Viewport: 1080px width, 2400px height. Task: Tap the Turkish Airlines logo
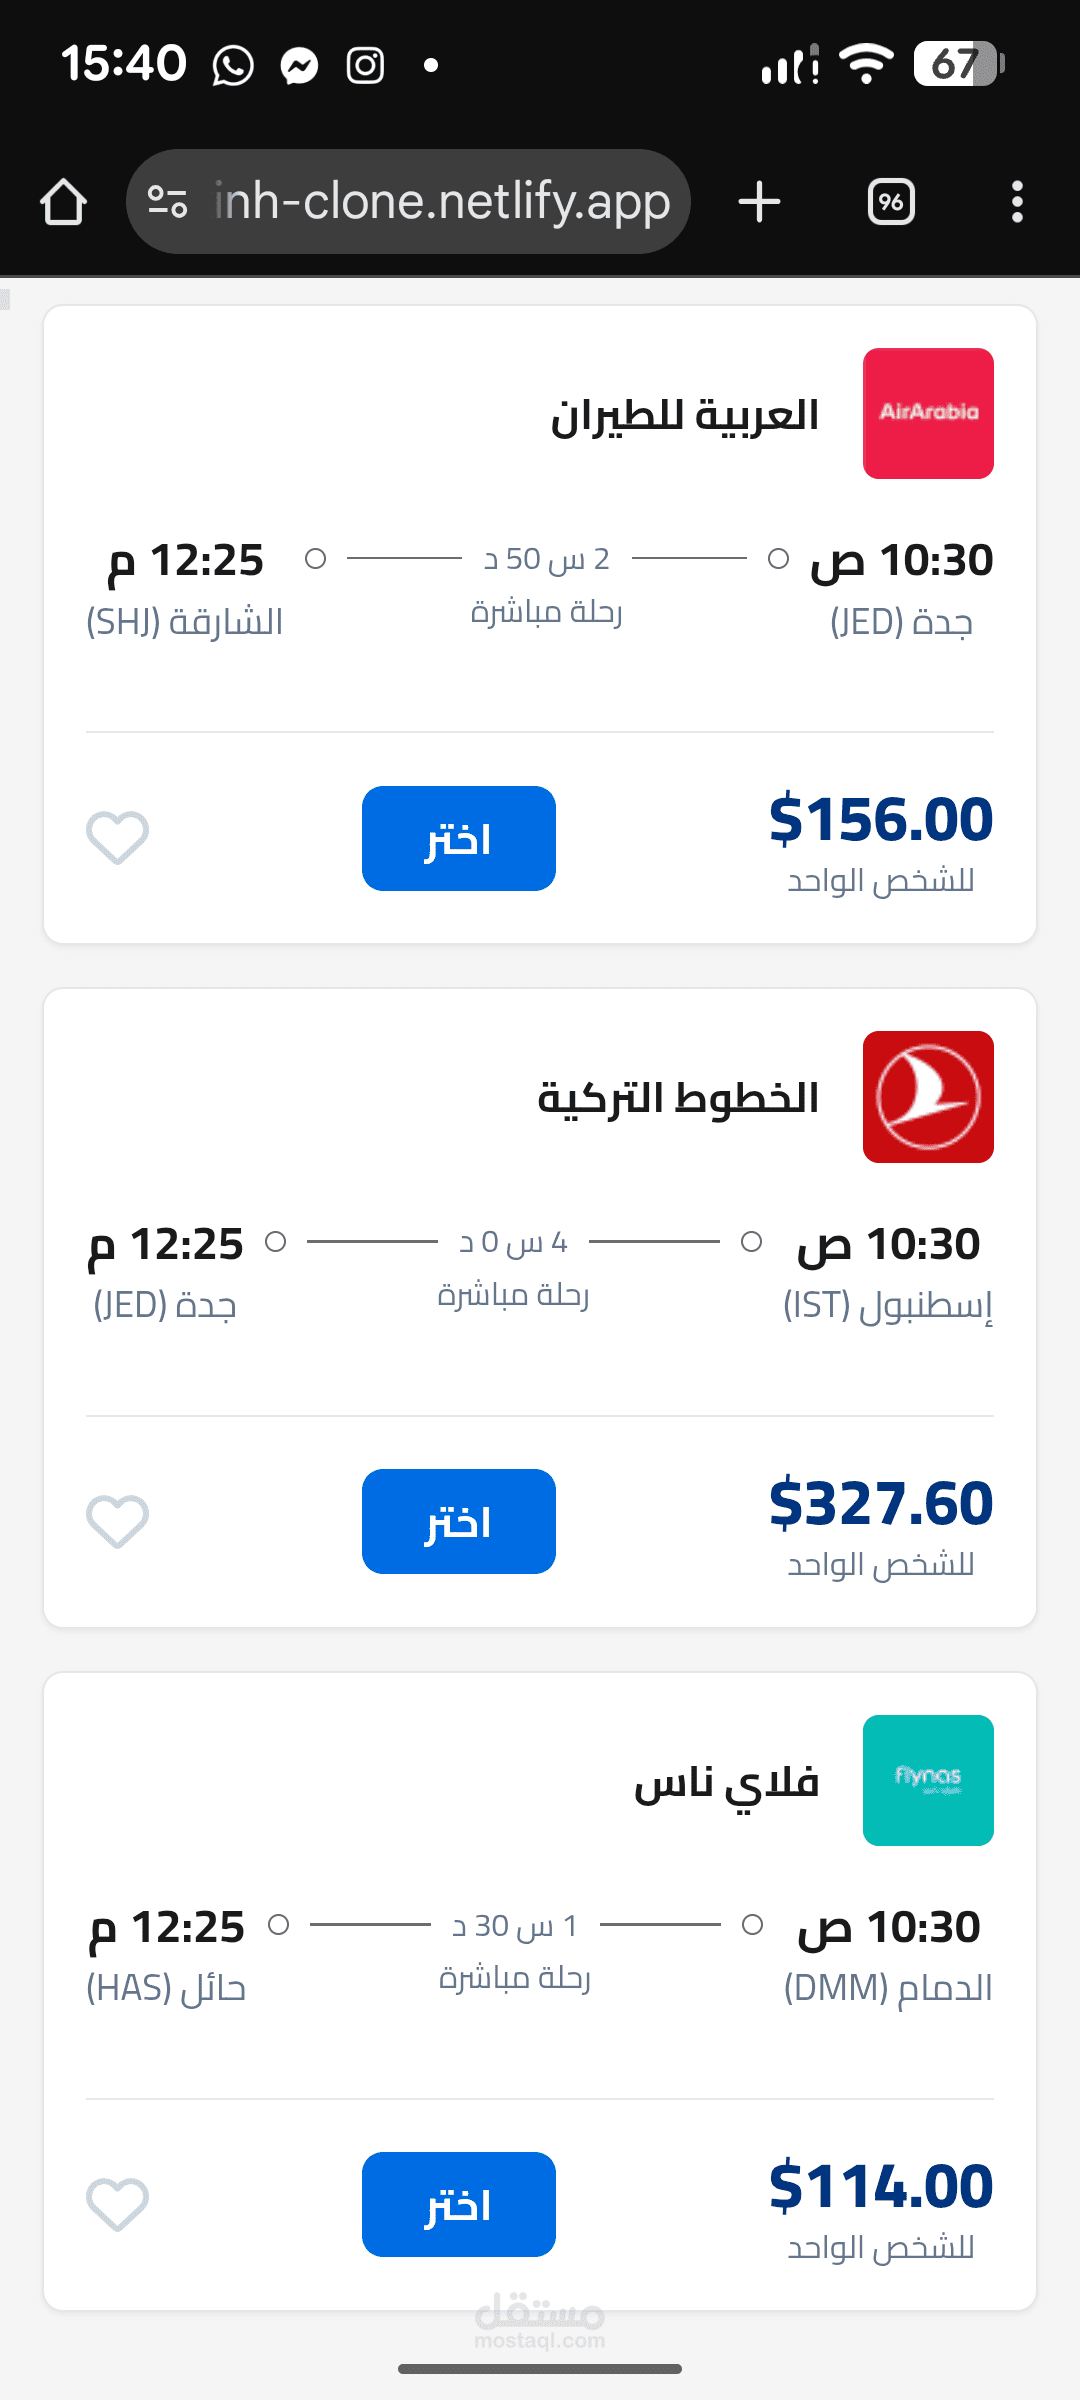pos(928,1097)
